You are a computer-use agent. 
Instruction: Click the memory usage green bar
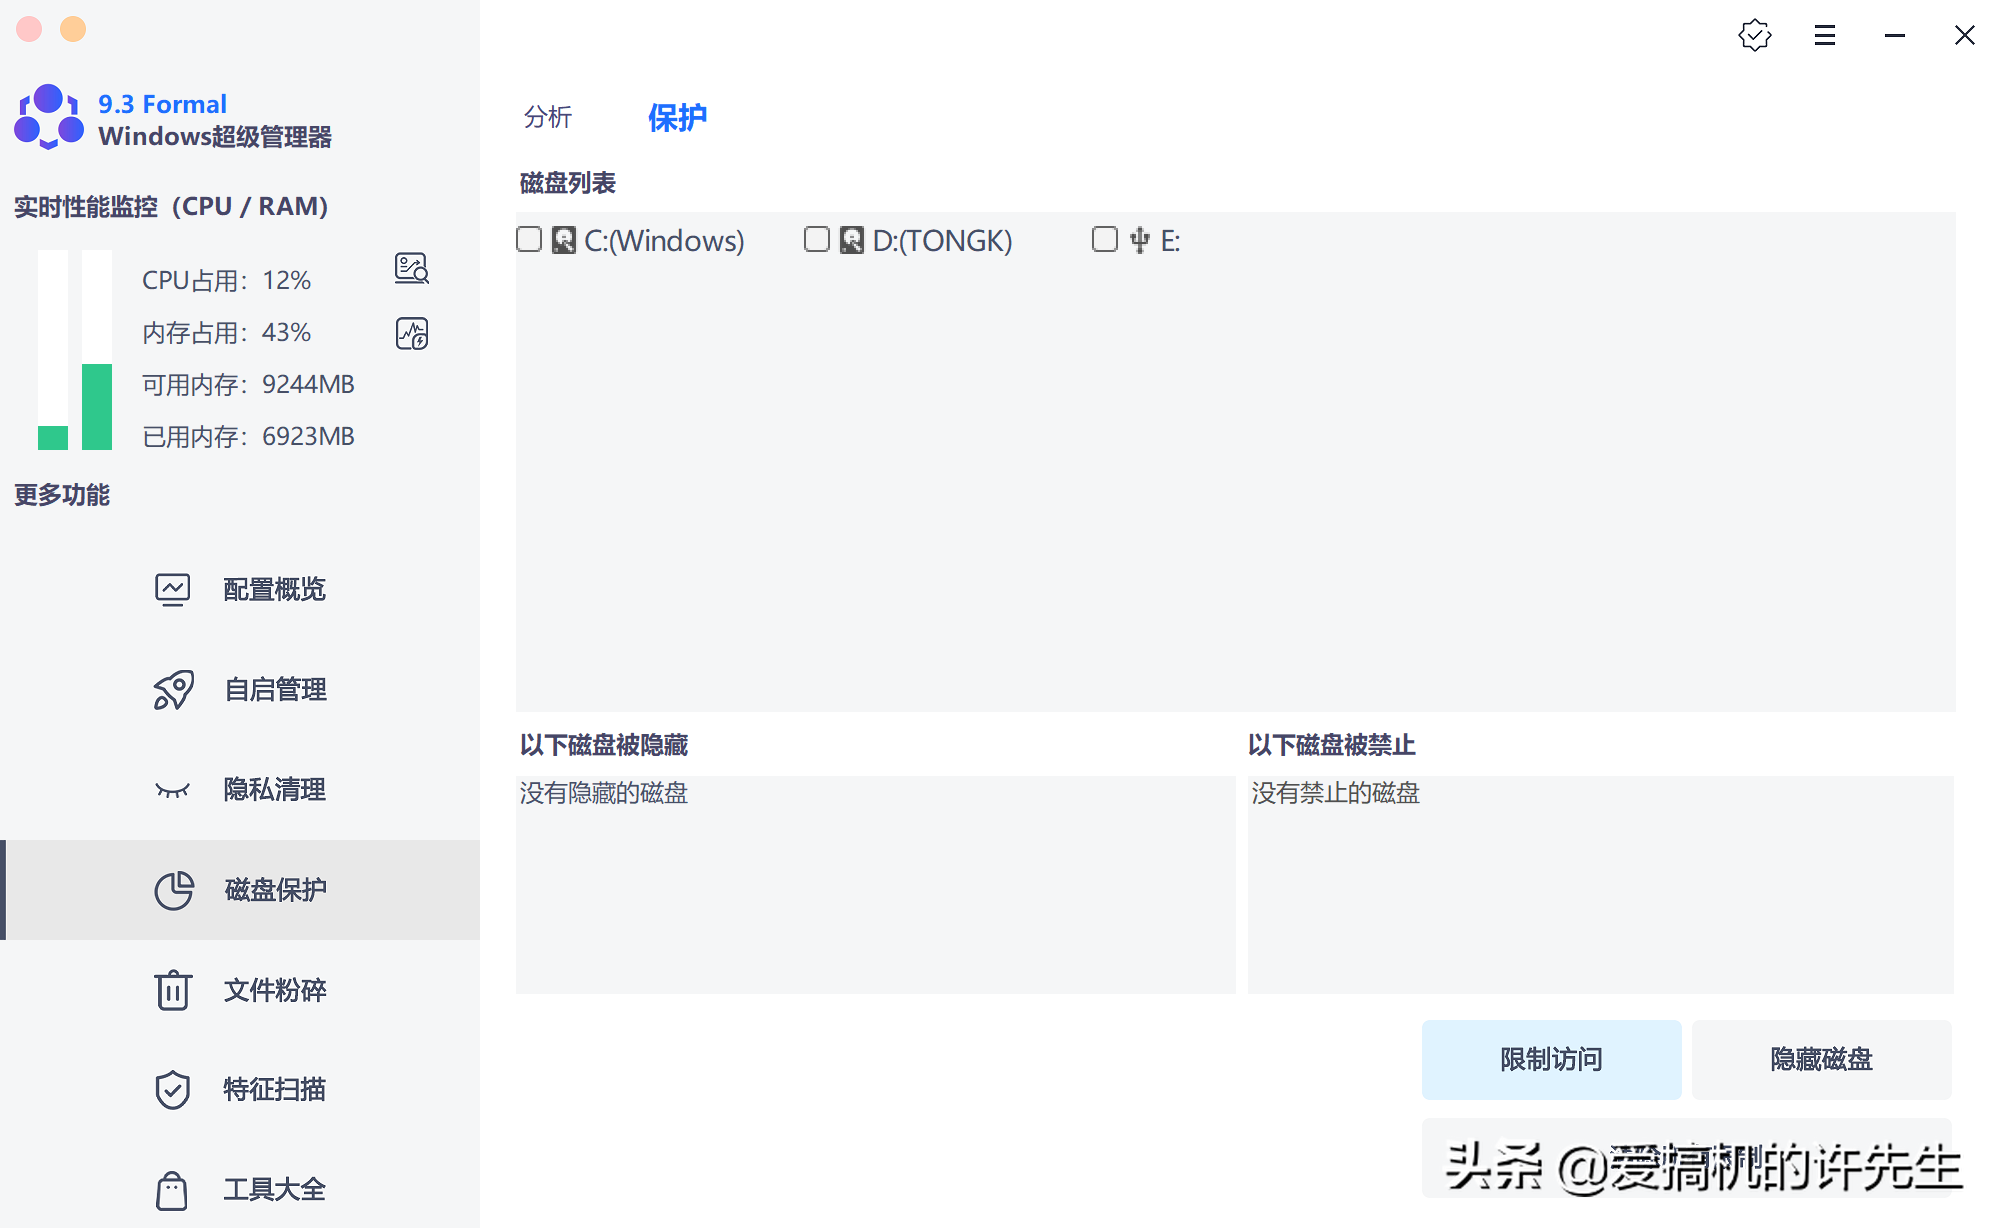97,406
